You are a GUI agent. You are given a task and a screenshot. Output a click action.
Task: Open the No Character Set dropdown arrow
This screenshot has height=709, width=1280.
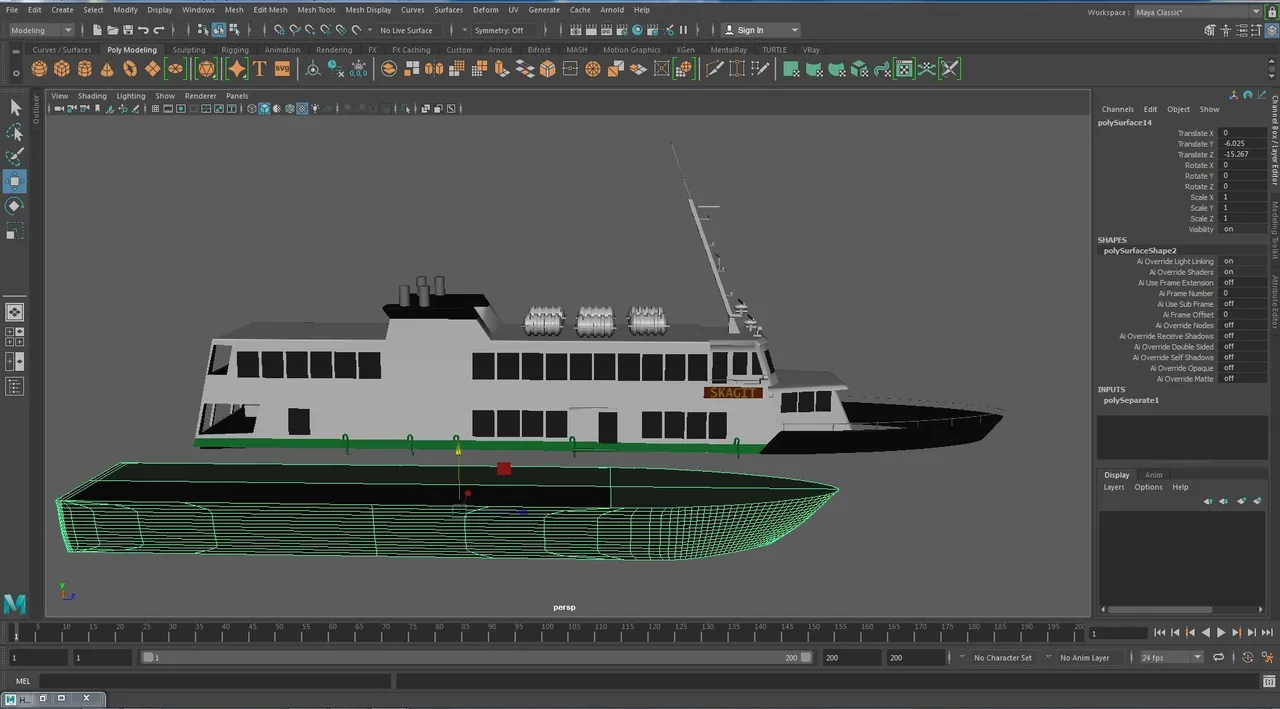[964, 657]
